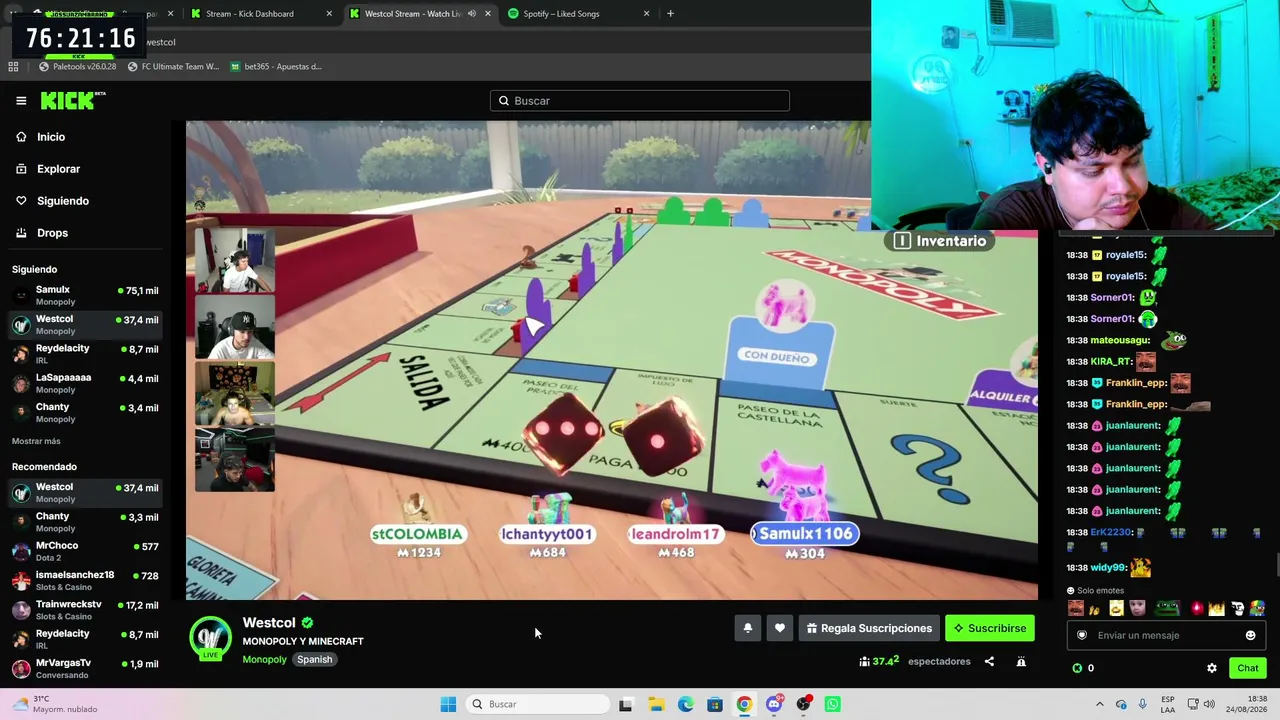Mute the Westcol Stream tab speaker icon
This screenshot has width=1280, height=720.
[x=472, y=14]
